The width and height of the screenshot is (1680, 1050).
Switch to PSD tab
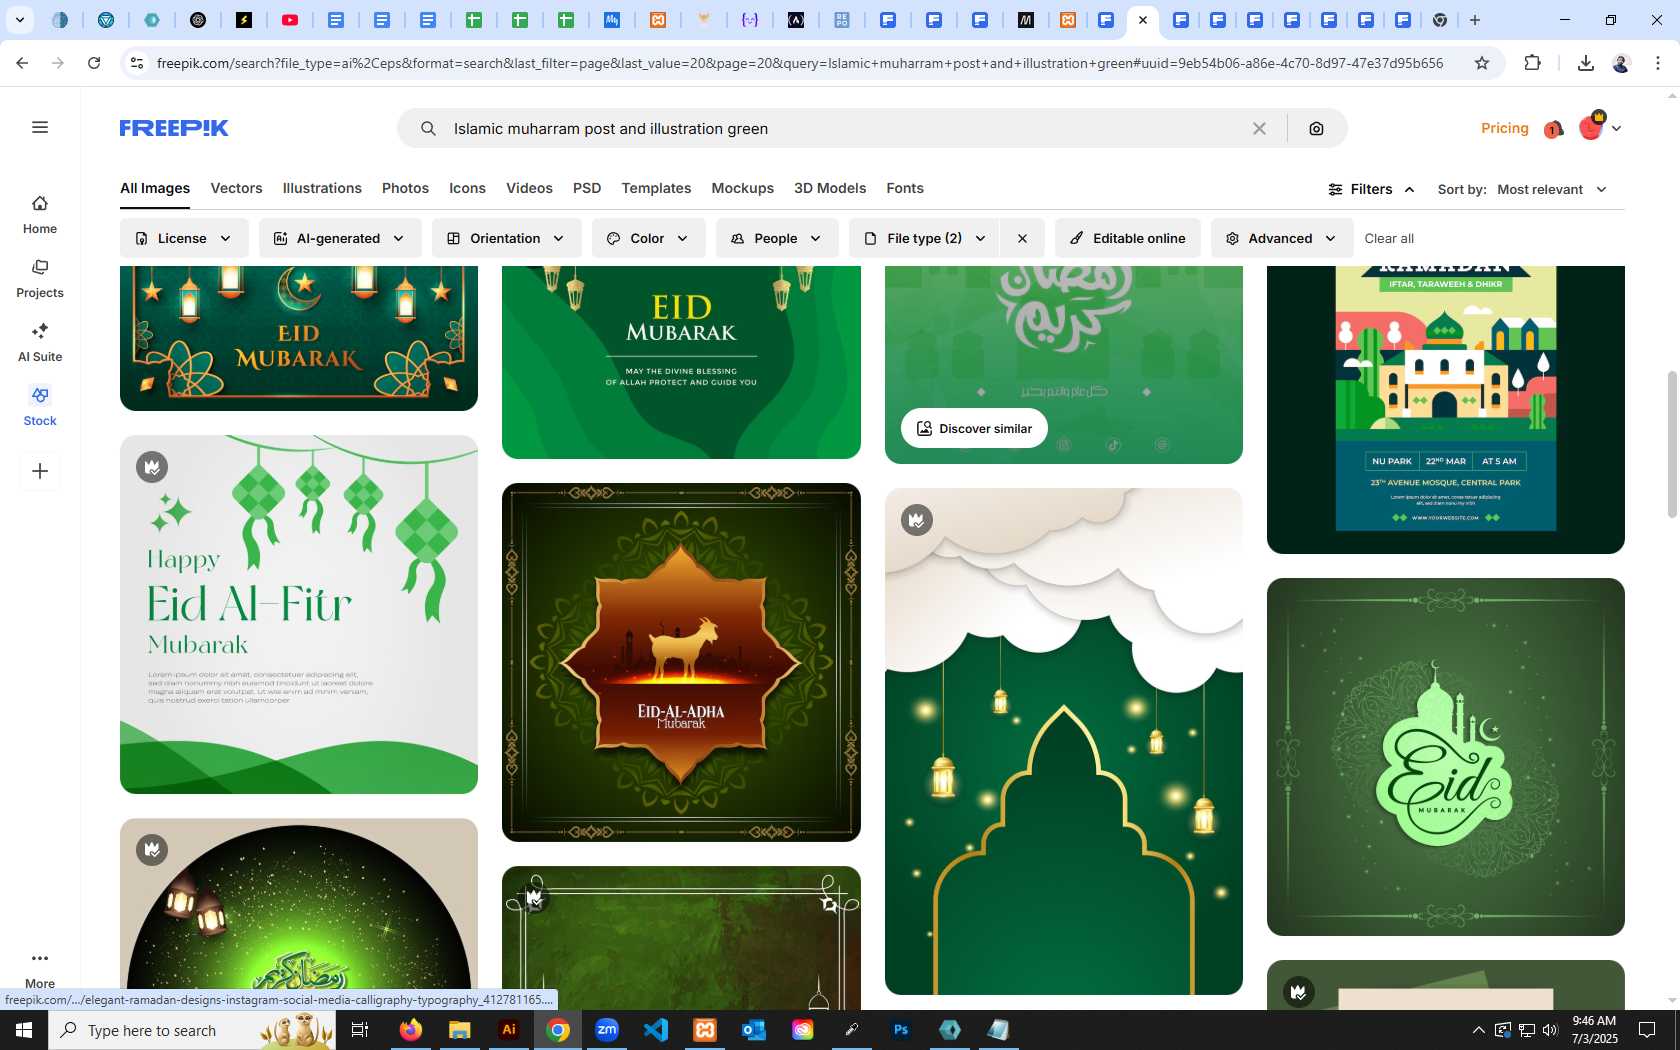click(x=587, y=188)
